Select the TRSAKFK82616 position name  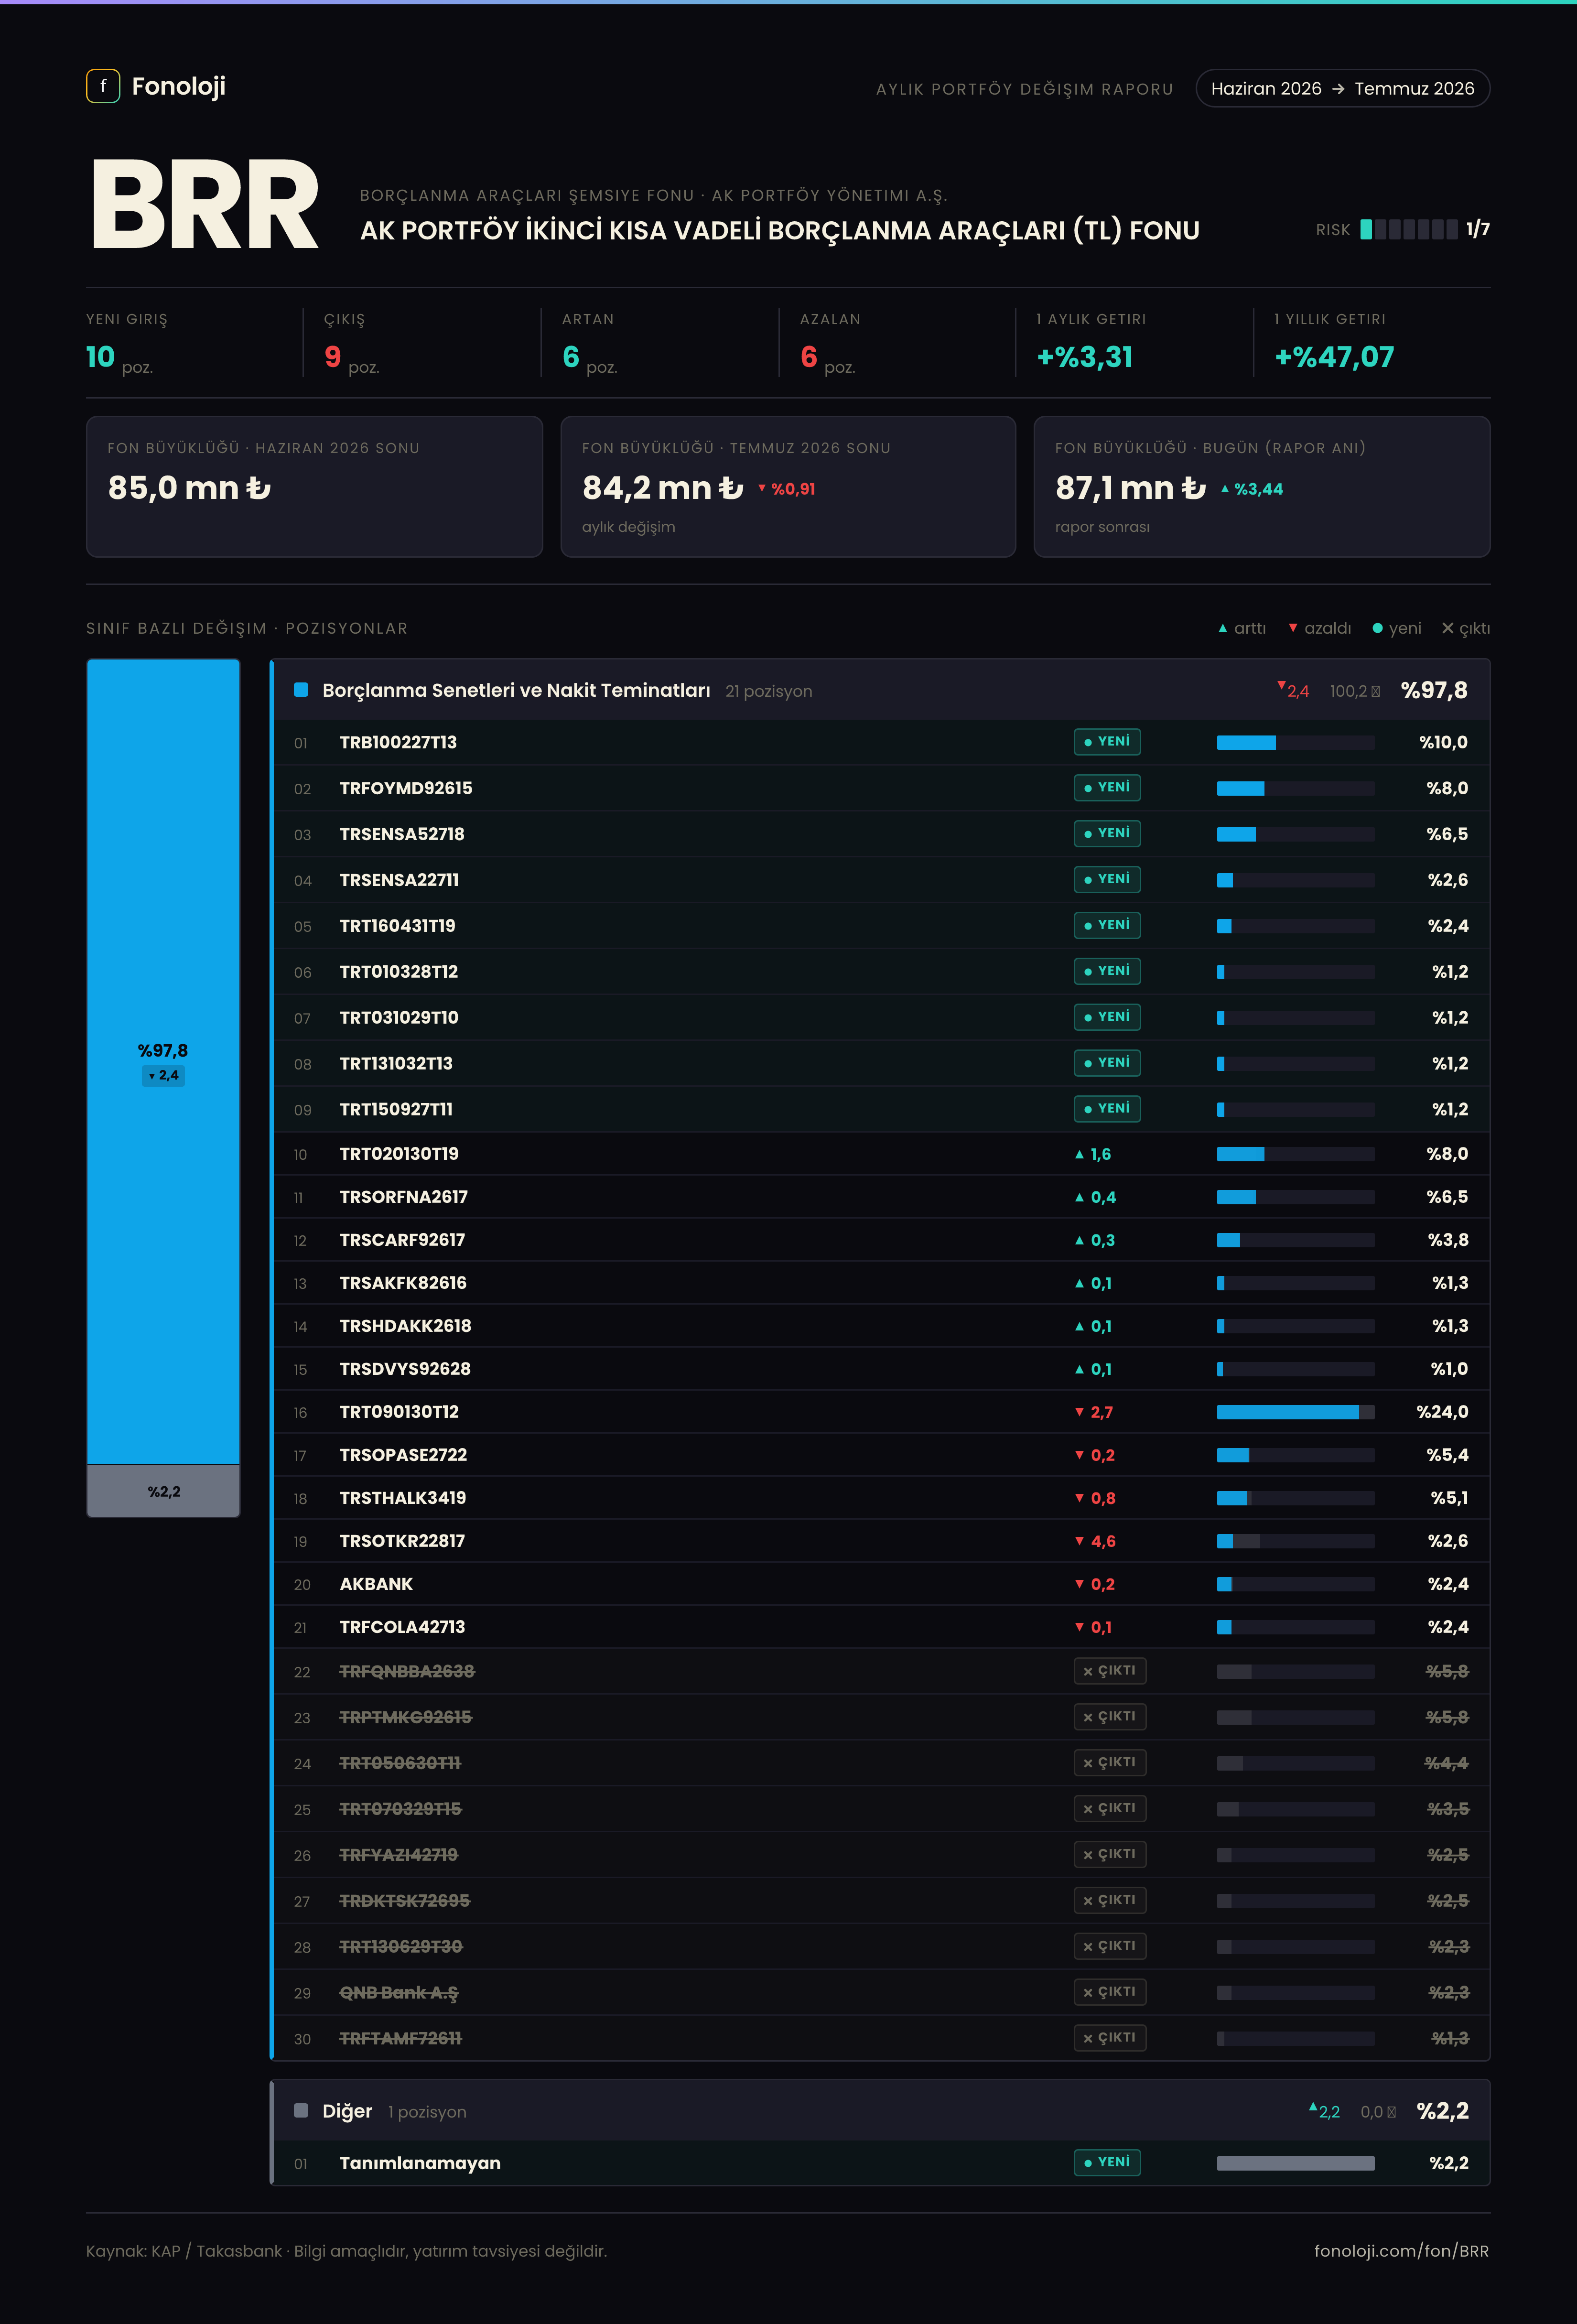pos(403,1283)
